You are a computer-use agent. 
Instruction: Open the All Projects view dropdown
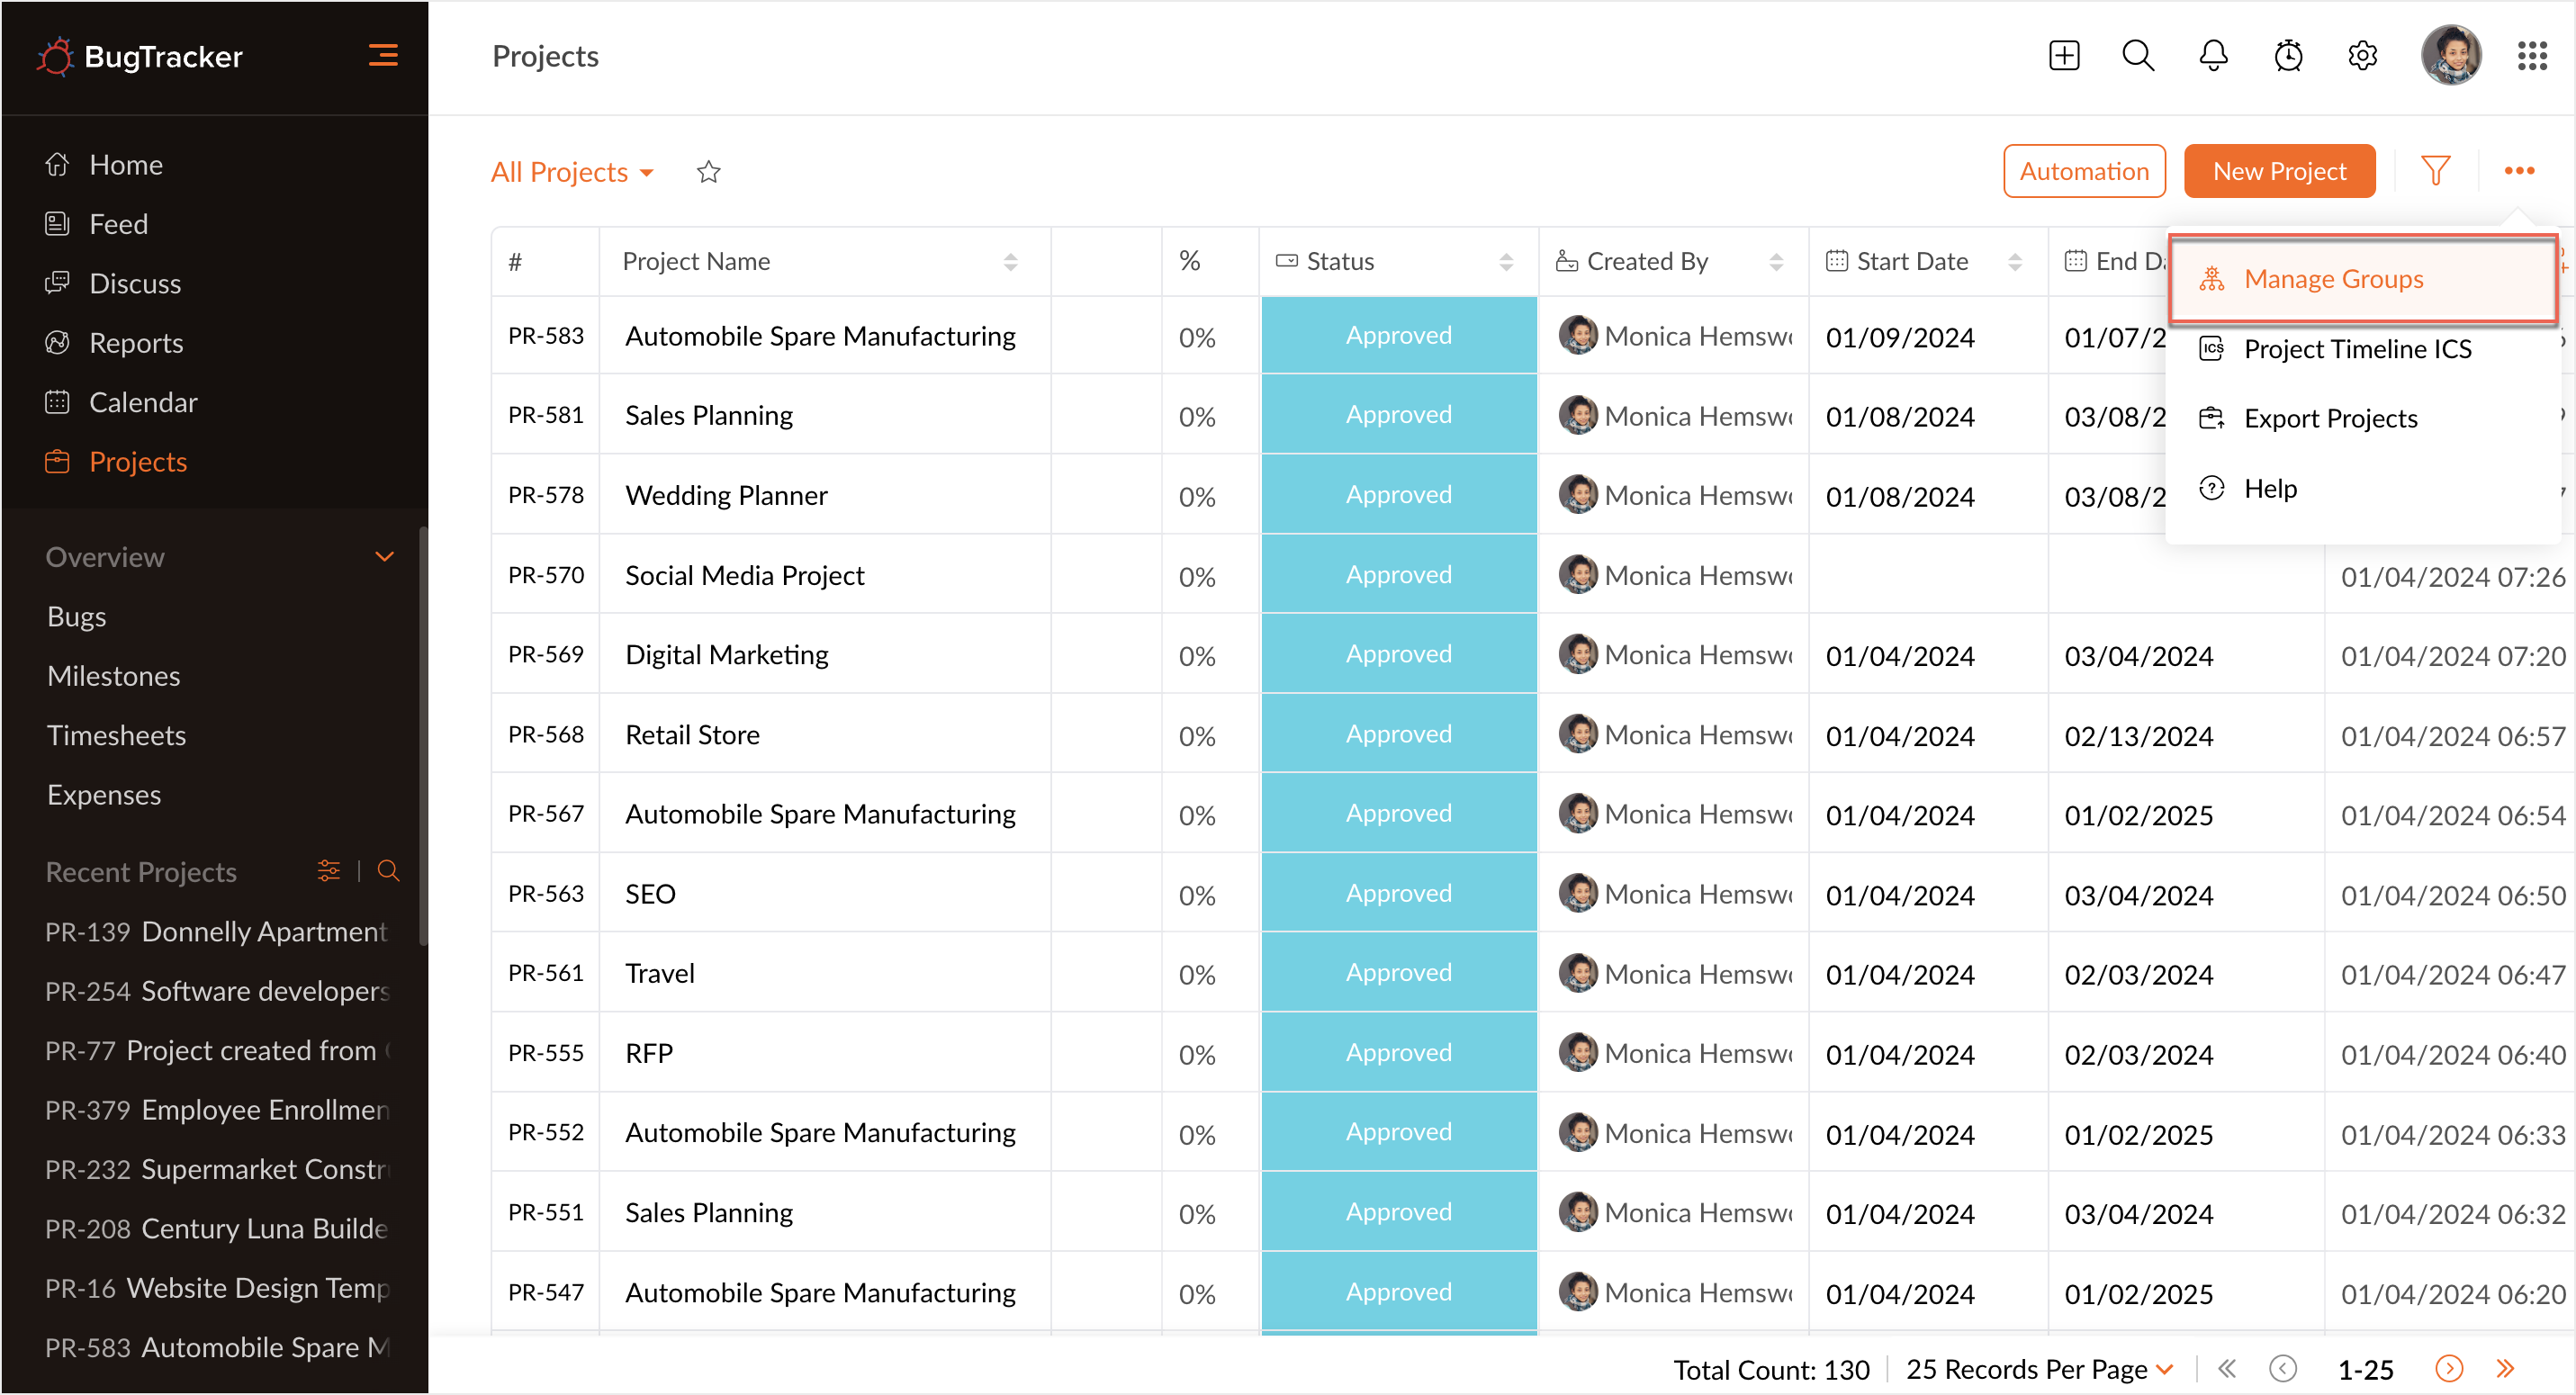572,172
